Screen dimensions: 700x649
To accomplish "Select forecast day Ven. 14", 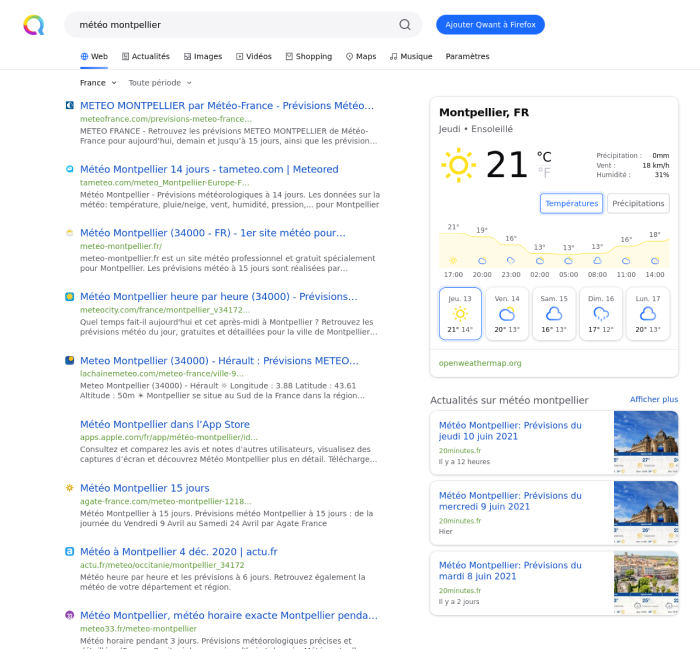I will [x=507, y=314].
